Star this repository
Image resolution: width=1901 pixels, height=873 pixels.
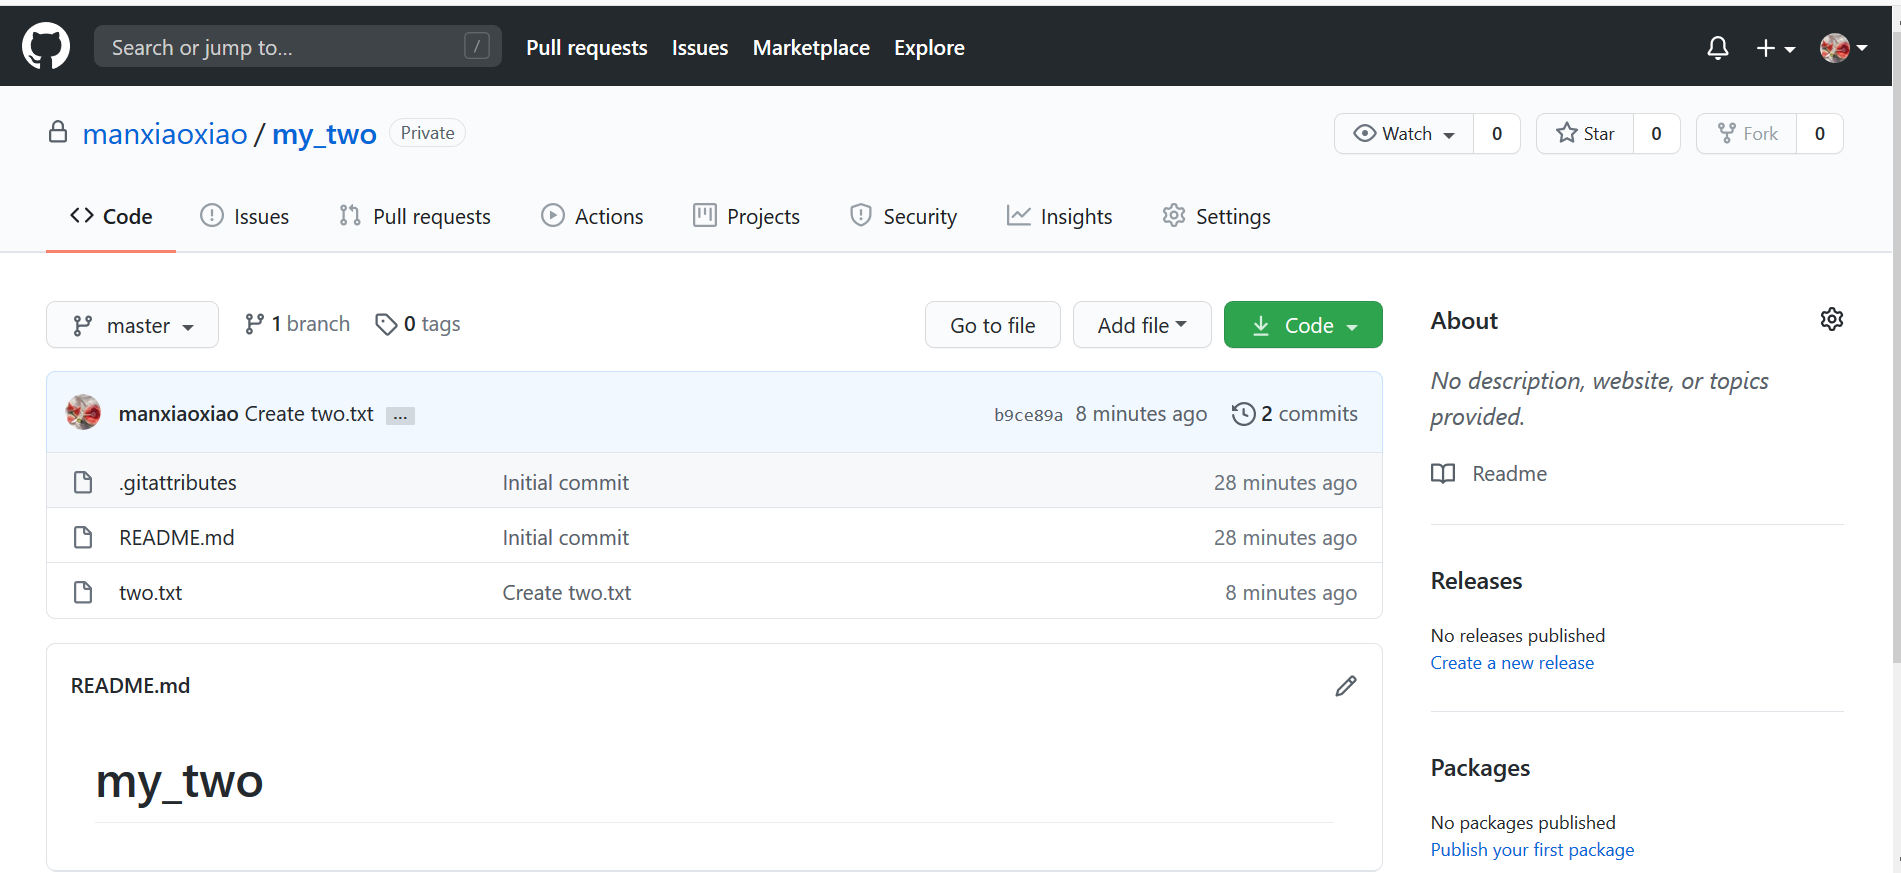[1585, 134]
